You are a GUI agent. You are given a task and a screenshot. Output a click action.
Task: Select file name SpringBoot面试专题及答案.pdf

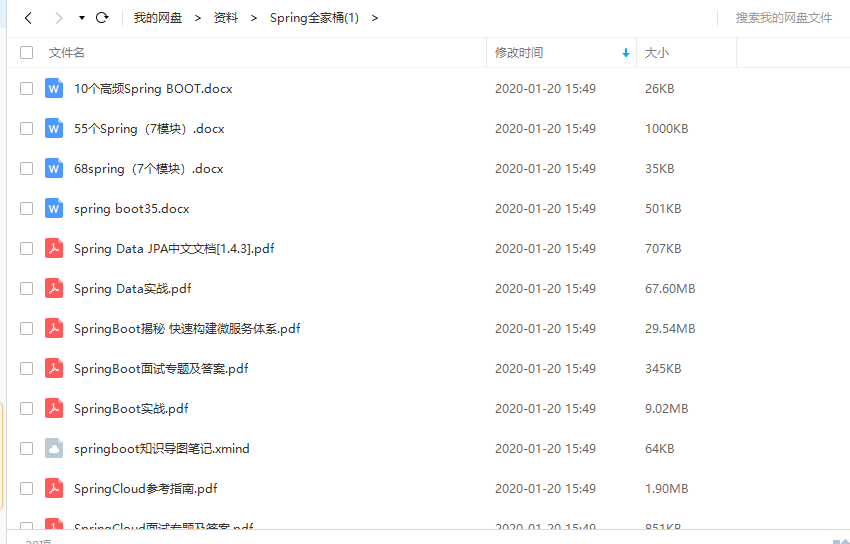(x=161, y=369)
